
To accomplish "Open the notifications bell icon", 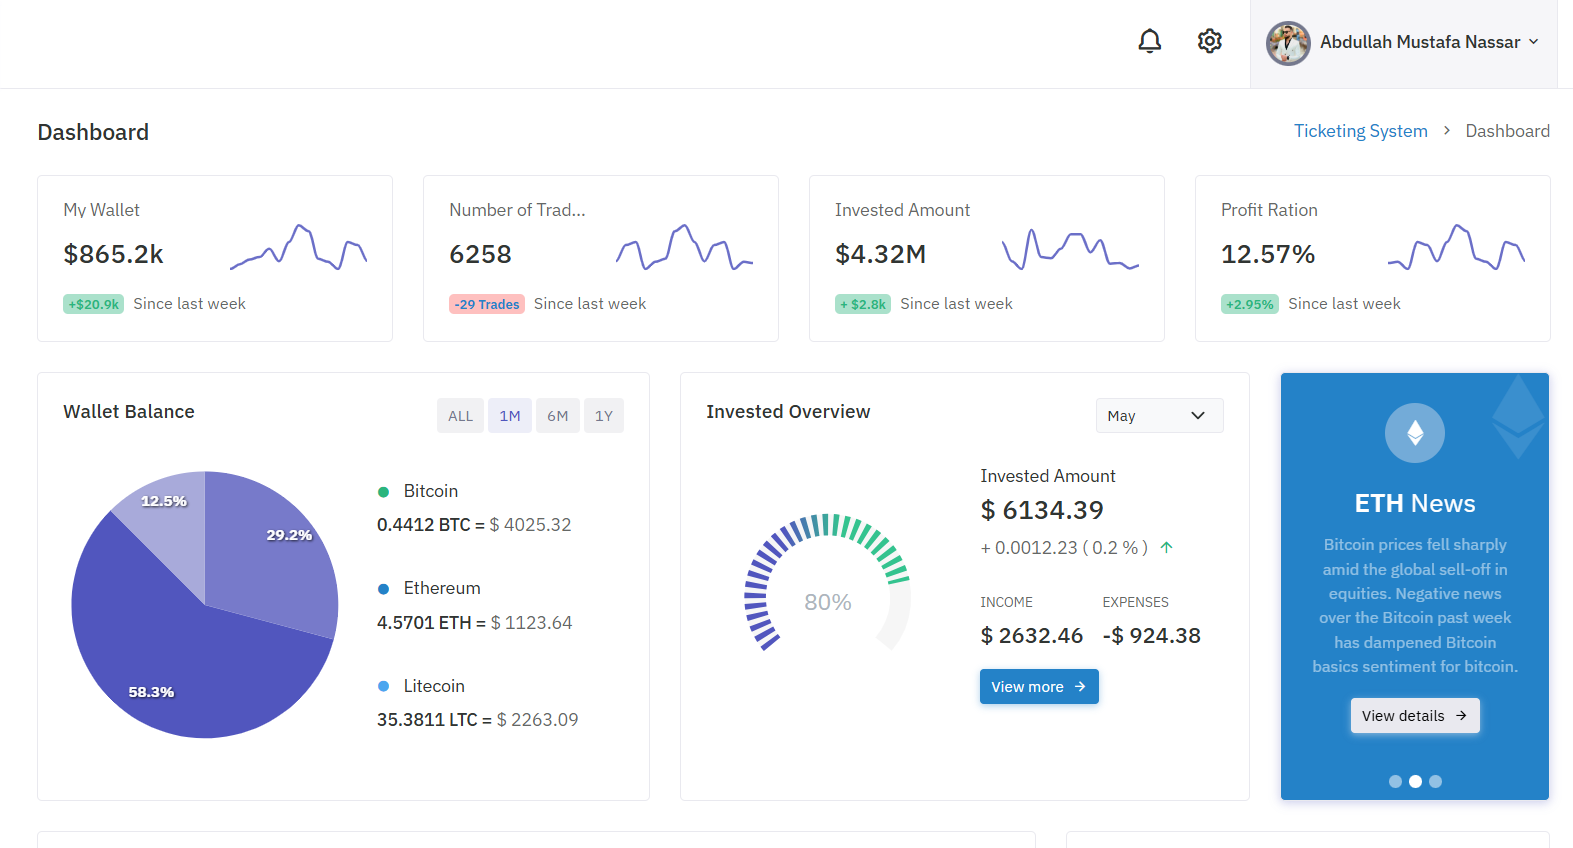I will pyautogui.click(x=1150, y=41).
